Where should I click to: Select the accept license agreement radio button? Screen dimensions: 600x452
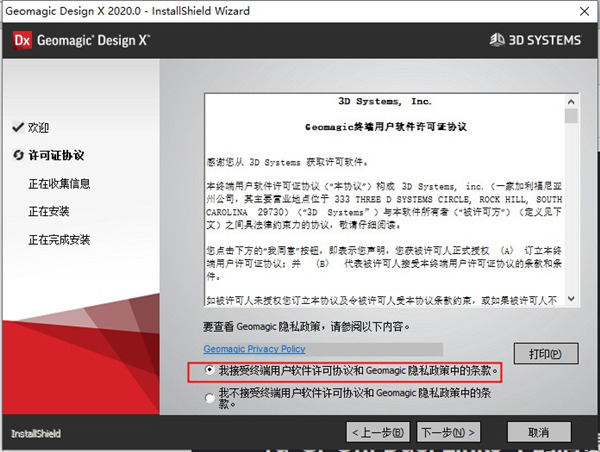click(209, 370)
